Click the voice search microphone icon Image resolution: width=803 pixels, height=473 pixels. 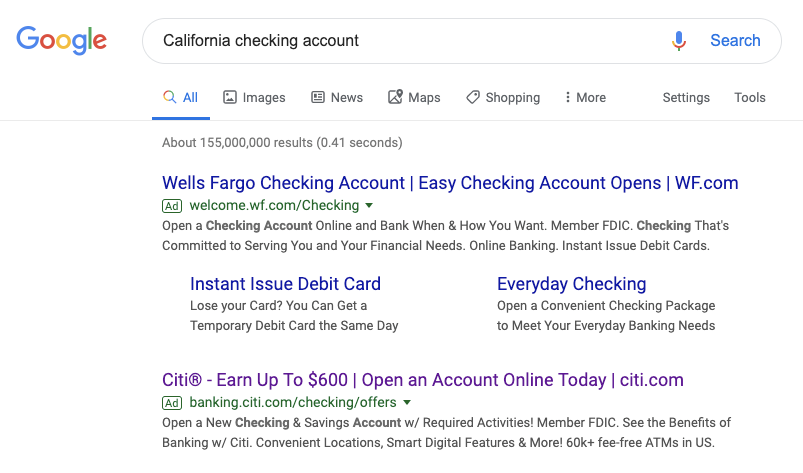[679, 41]
